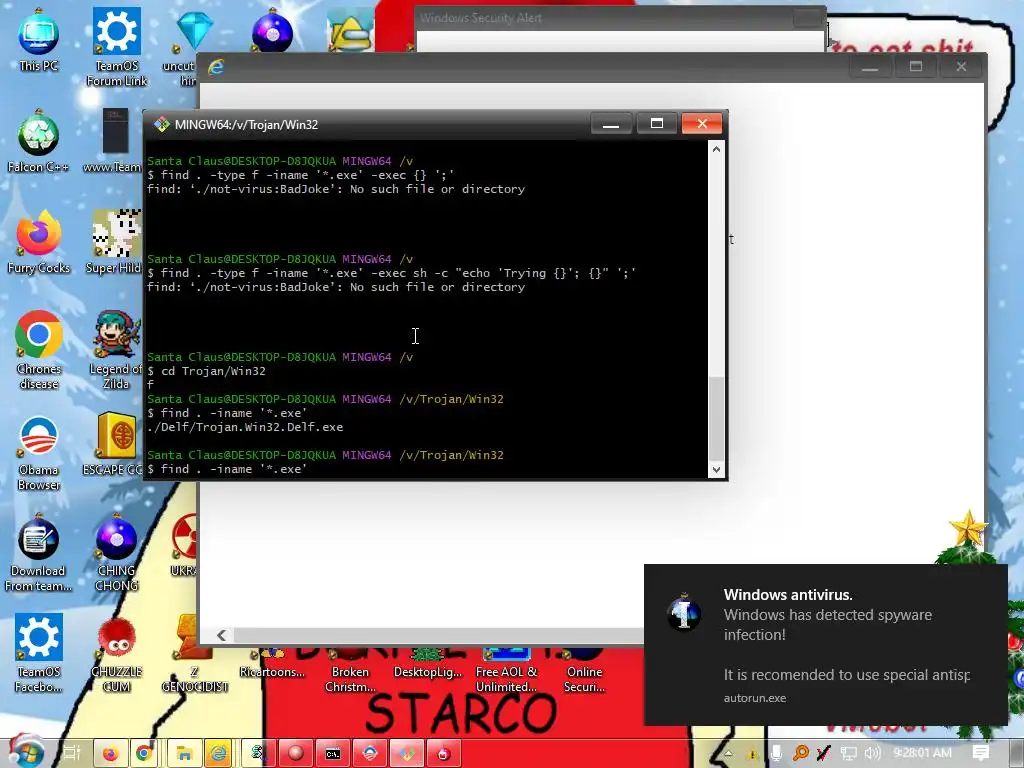Launch Chrome icon labeled Chrones disease
This screenshot has width=1024, height=768.
39,351
